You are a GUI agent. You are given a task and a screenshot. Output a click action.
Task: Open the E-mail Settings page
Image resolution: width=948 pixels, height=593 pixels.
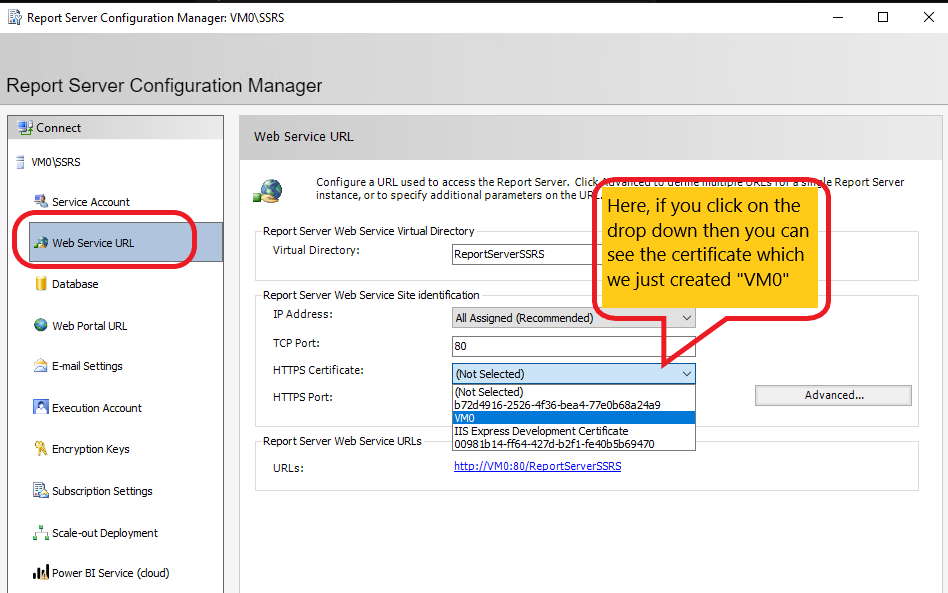click(x=87, y=366)
